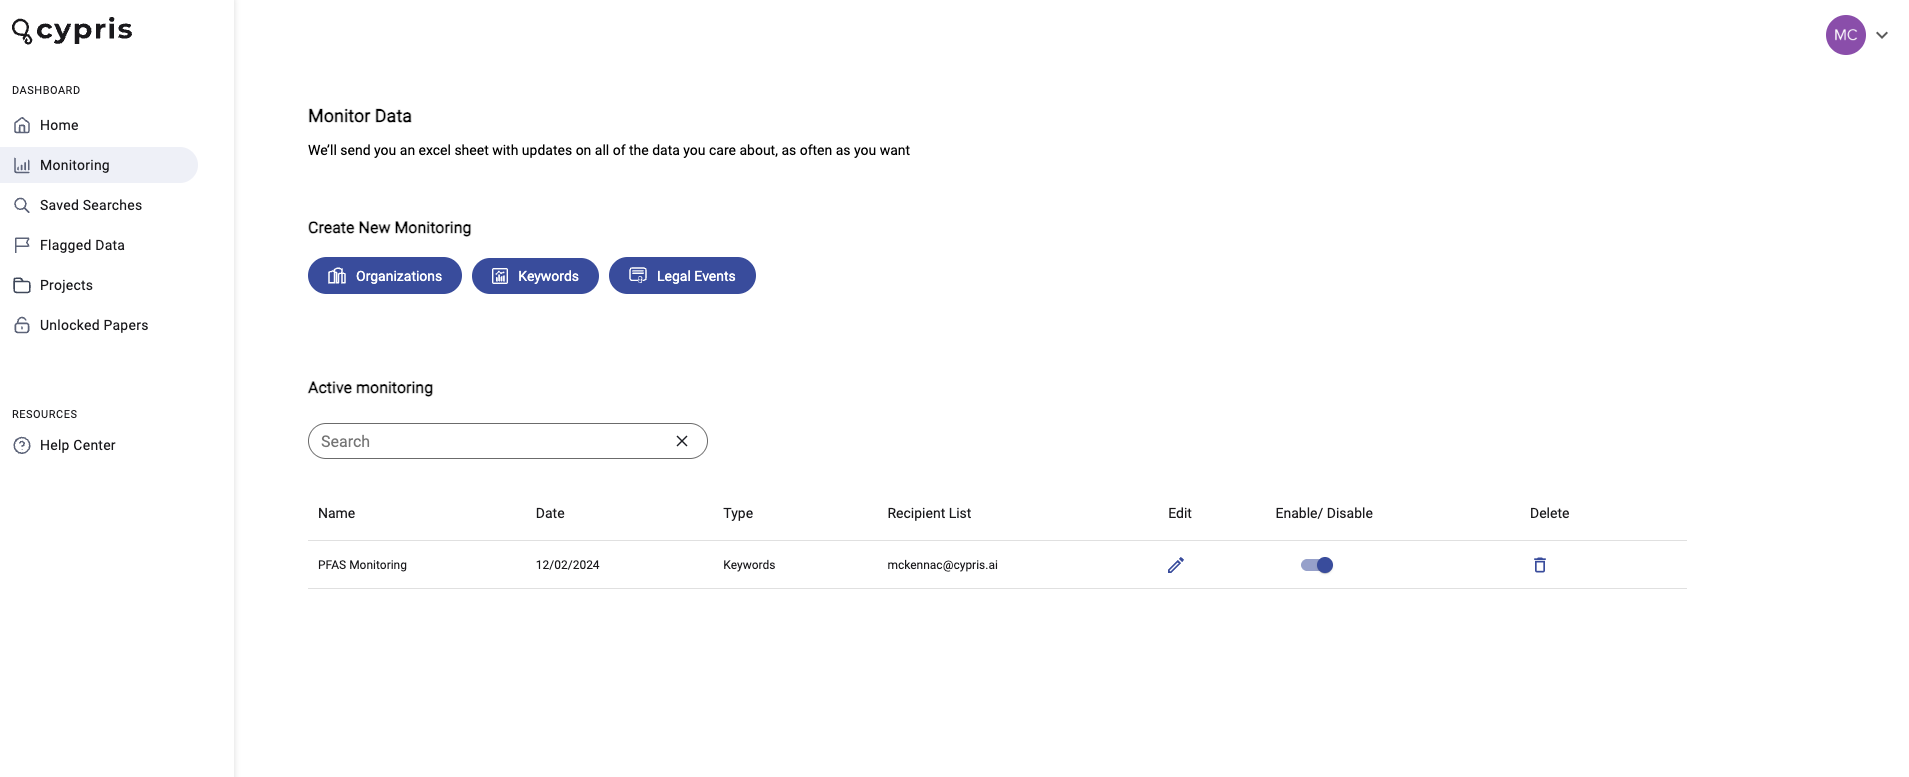Create new Legal Events monitoring

(x=682, y=276)
